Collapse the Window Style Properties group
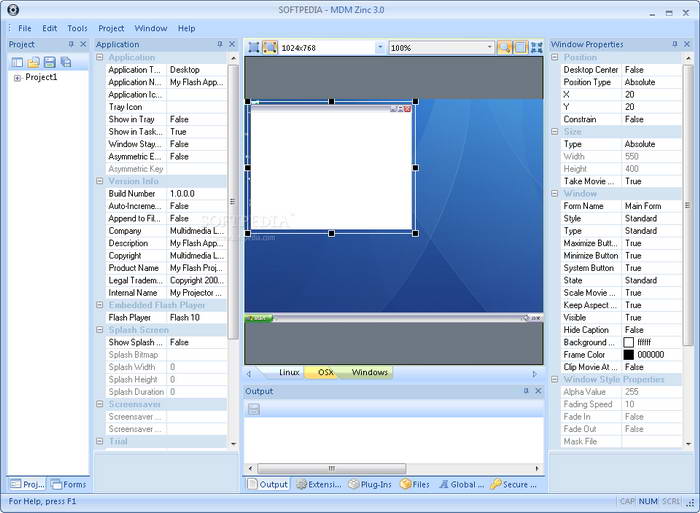The width and height of the screenshot is (700, 513). [x=555, y=379]
